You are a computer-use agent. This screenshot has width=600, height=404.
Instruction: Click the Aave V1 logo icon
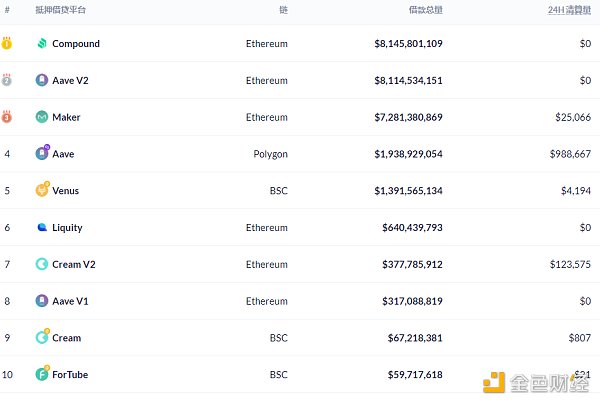pos(42,300)
